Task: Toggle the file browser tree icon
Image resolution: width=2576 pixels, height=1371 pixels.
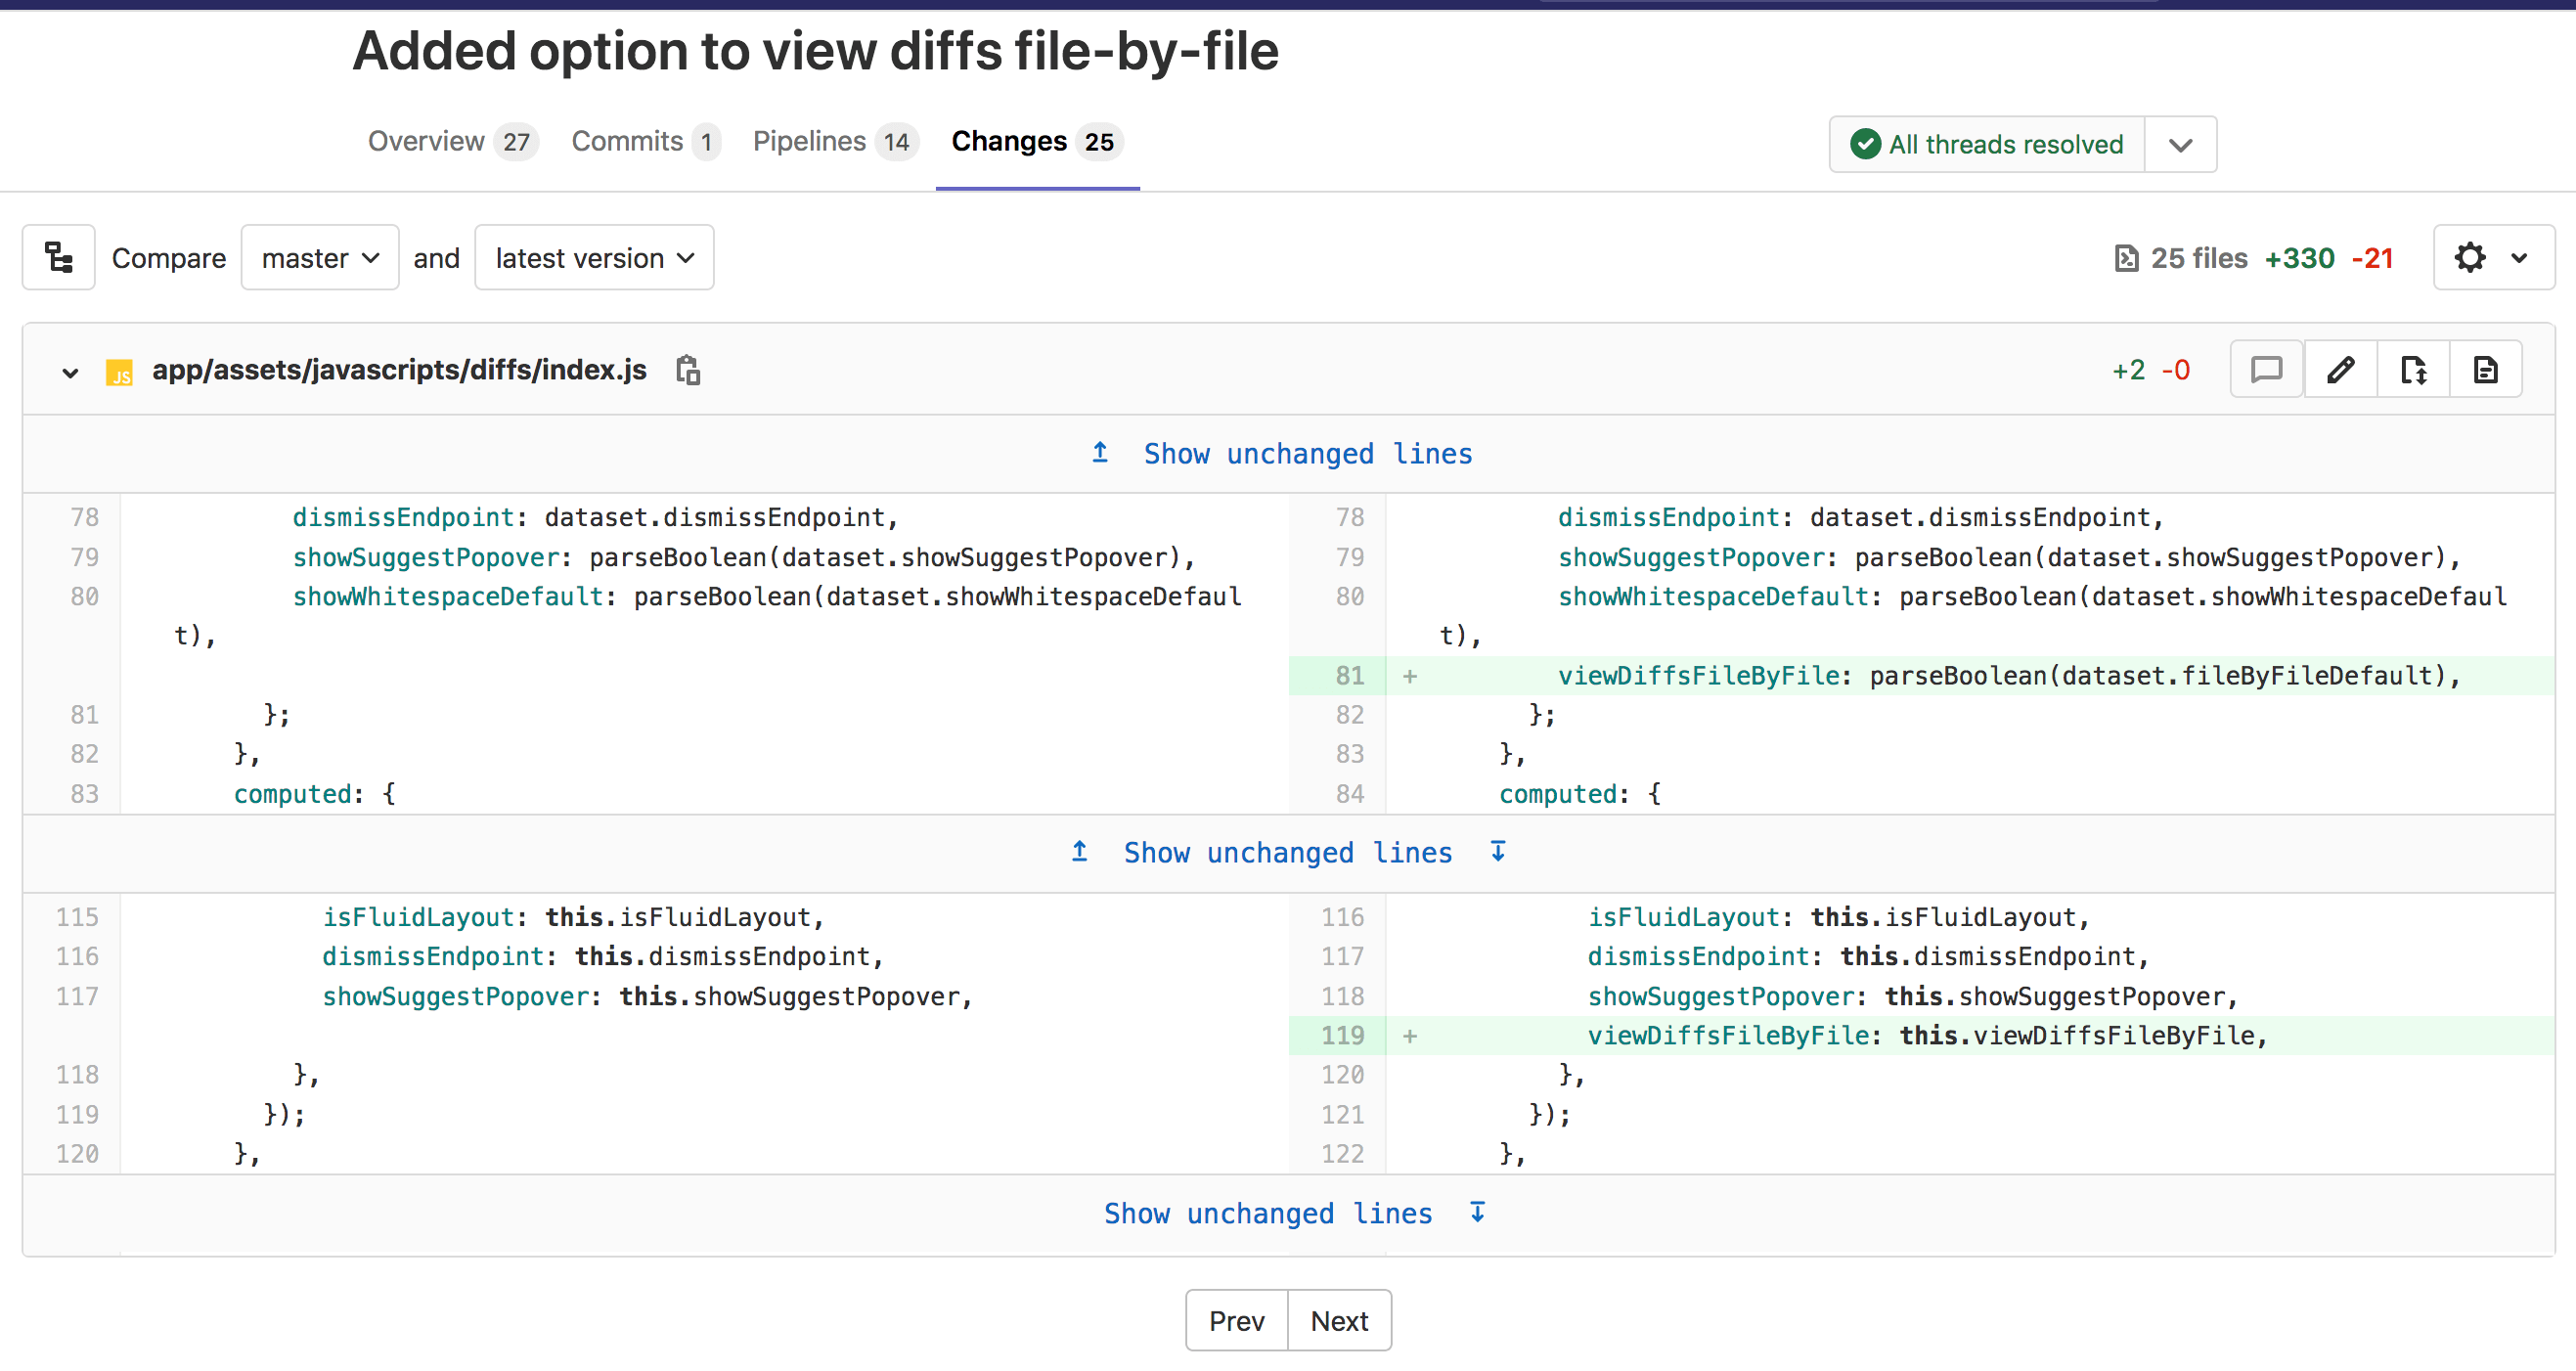Action: [58, 257]
